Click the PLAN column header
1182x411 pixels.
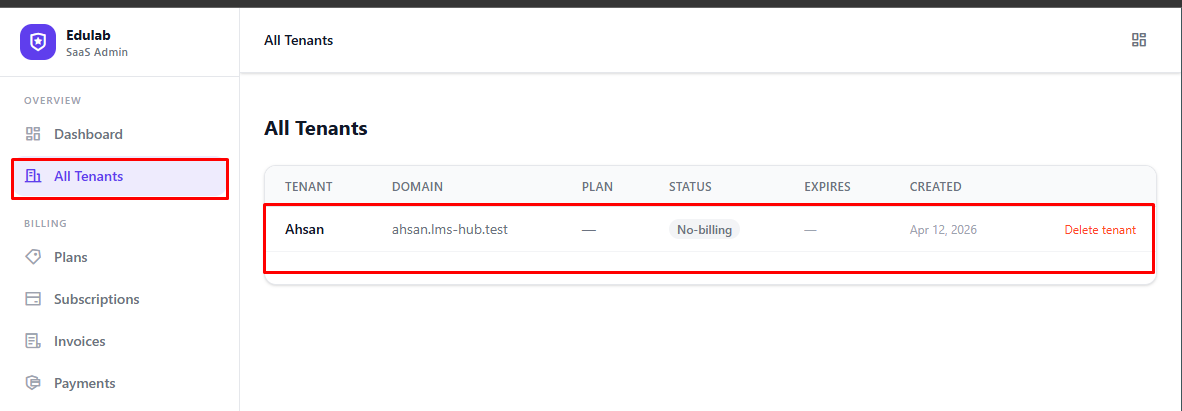pos(597,187)
